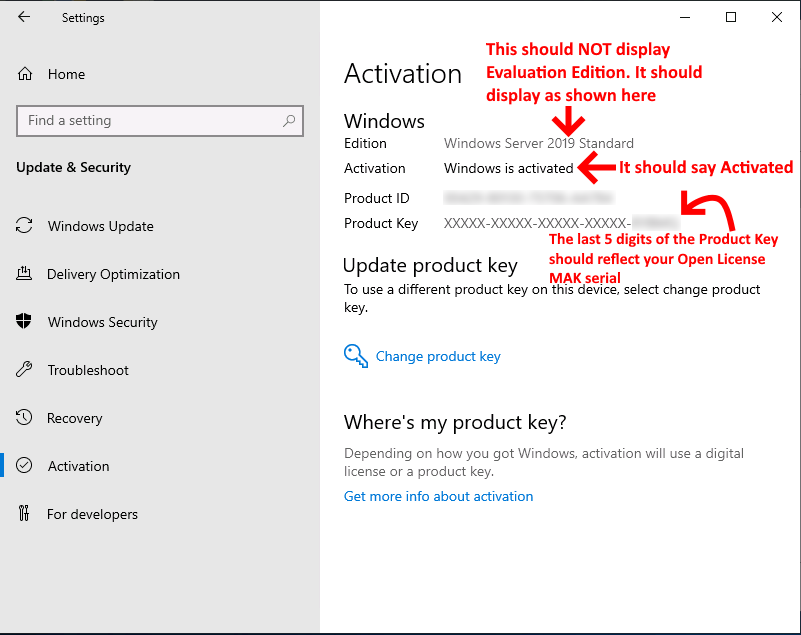Click the search magnifier icon

click(289, 121)
